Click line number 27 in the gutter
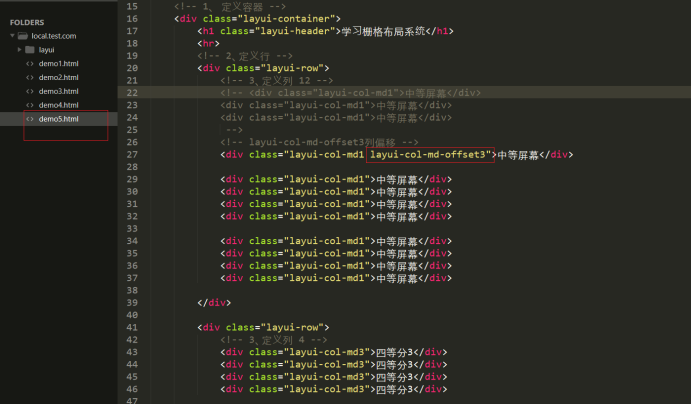Screen dimensions: 692x405 pos(132,154)
